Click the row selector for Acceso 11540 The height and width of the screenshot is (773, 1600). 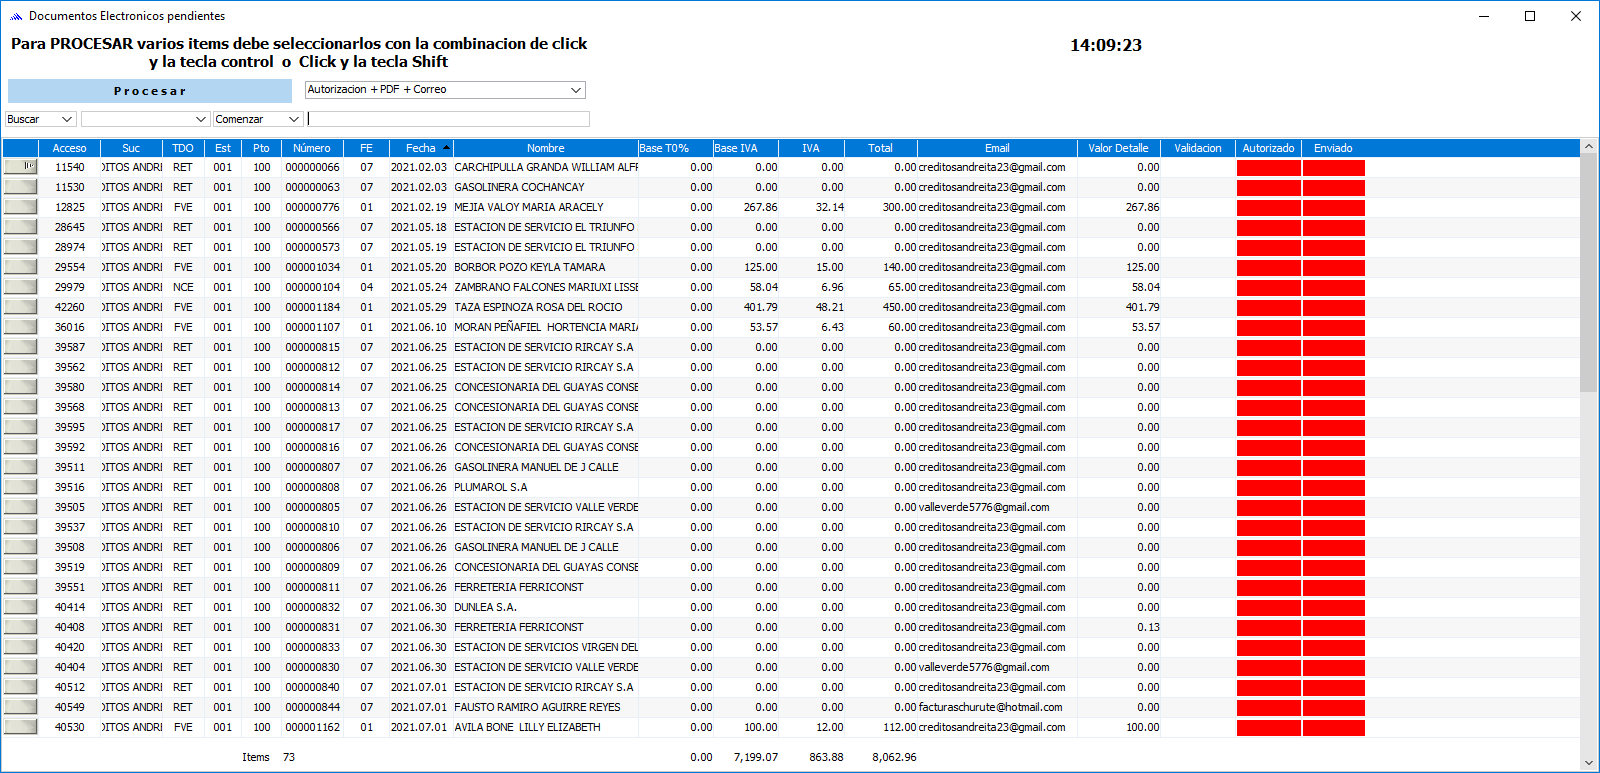click(20, 167)
